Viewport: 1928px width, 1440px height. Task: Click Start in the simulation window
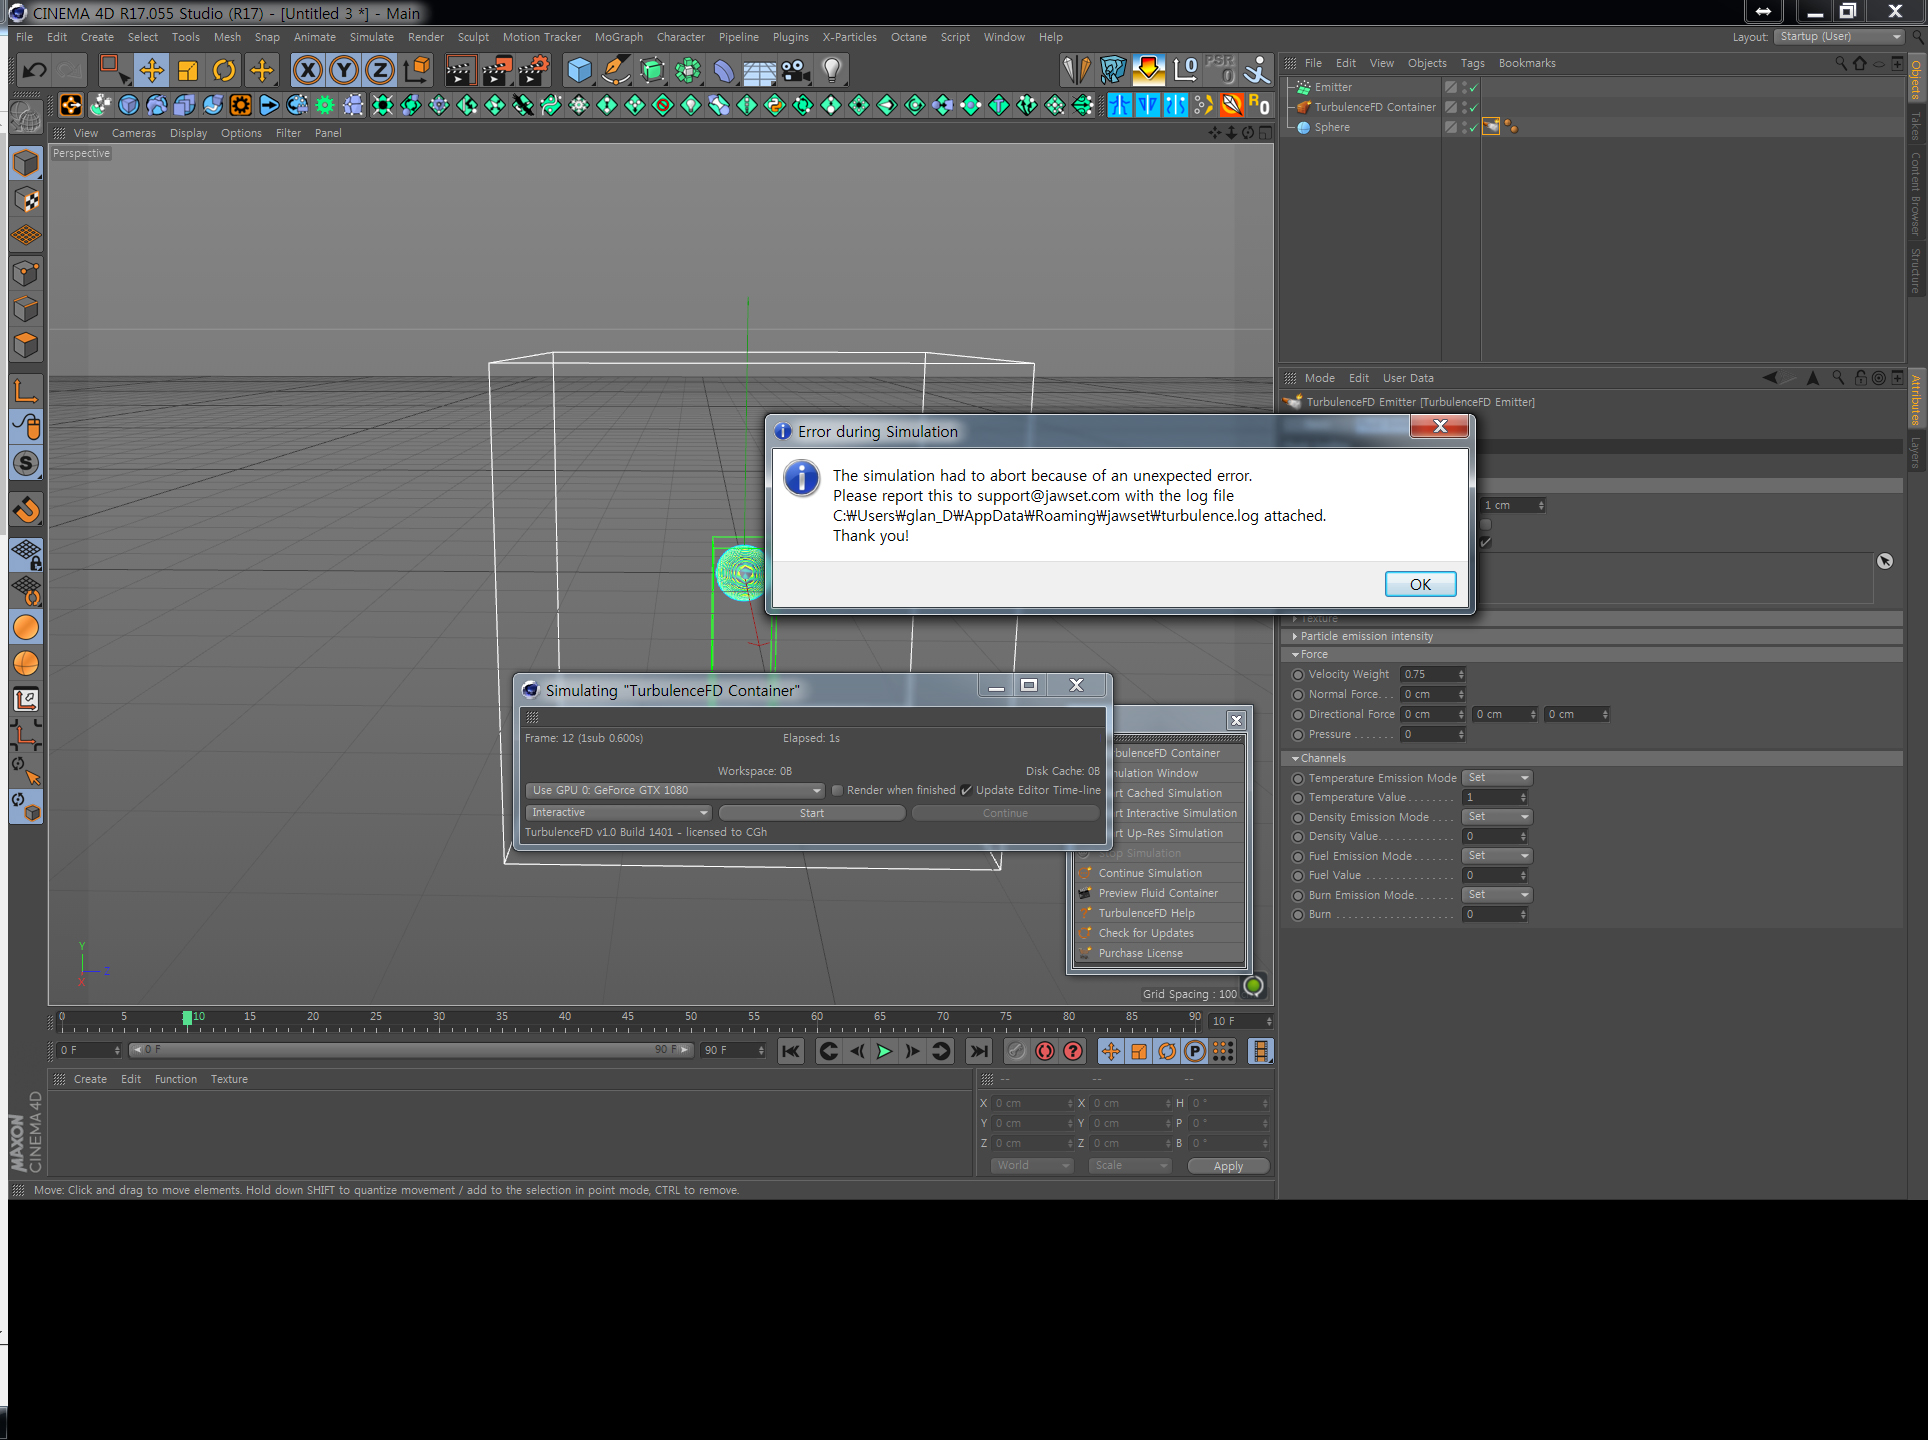(811, 813)
